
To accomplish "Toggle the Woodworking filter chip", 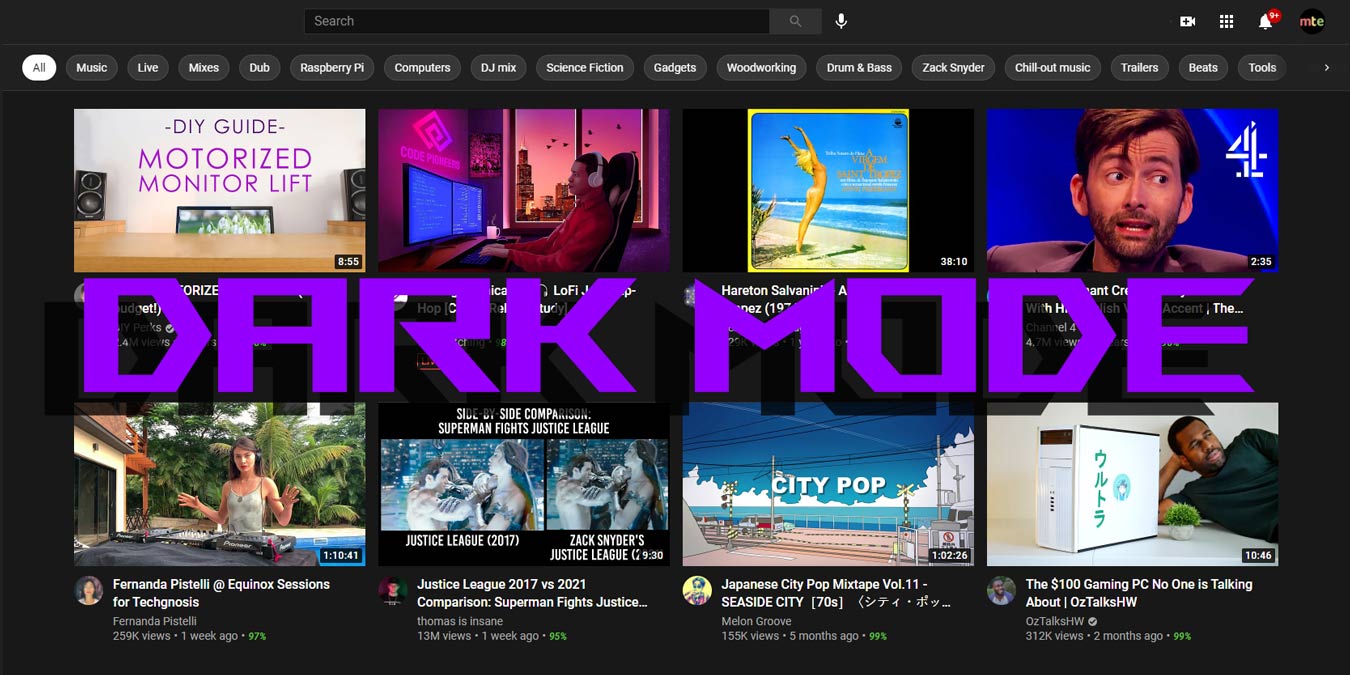I will pyautogui.click(x=761, y=67).
